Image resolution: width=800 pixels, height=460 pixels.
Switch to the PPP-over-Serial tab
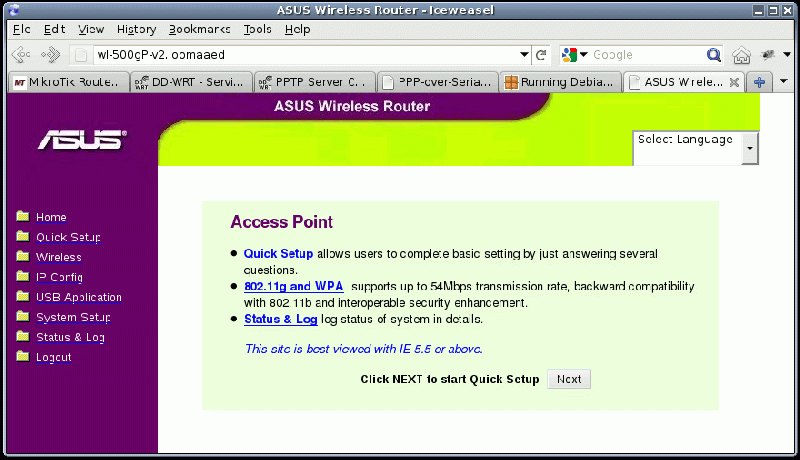[x=438, y=82]
